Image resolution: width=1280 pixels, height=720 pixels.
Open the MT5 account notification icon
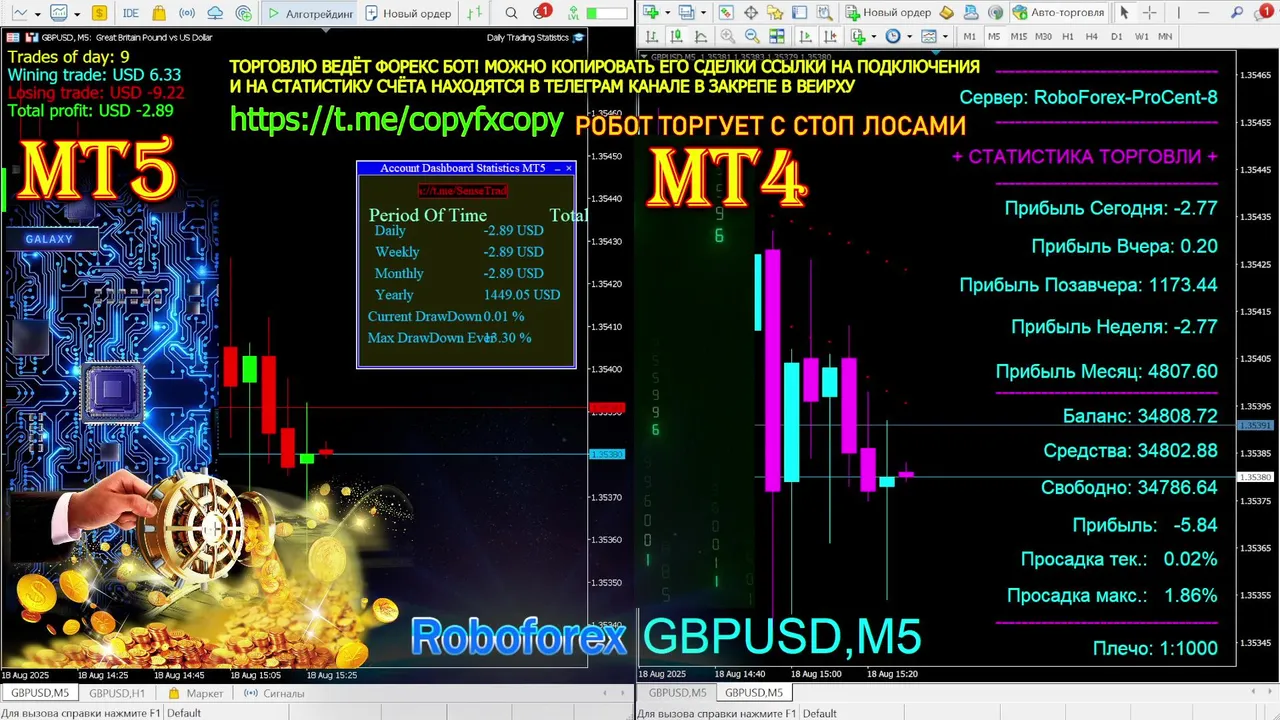[x=540, y=12]
